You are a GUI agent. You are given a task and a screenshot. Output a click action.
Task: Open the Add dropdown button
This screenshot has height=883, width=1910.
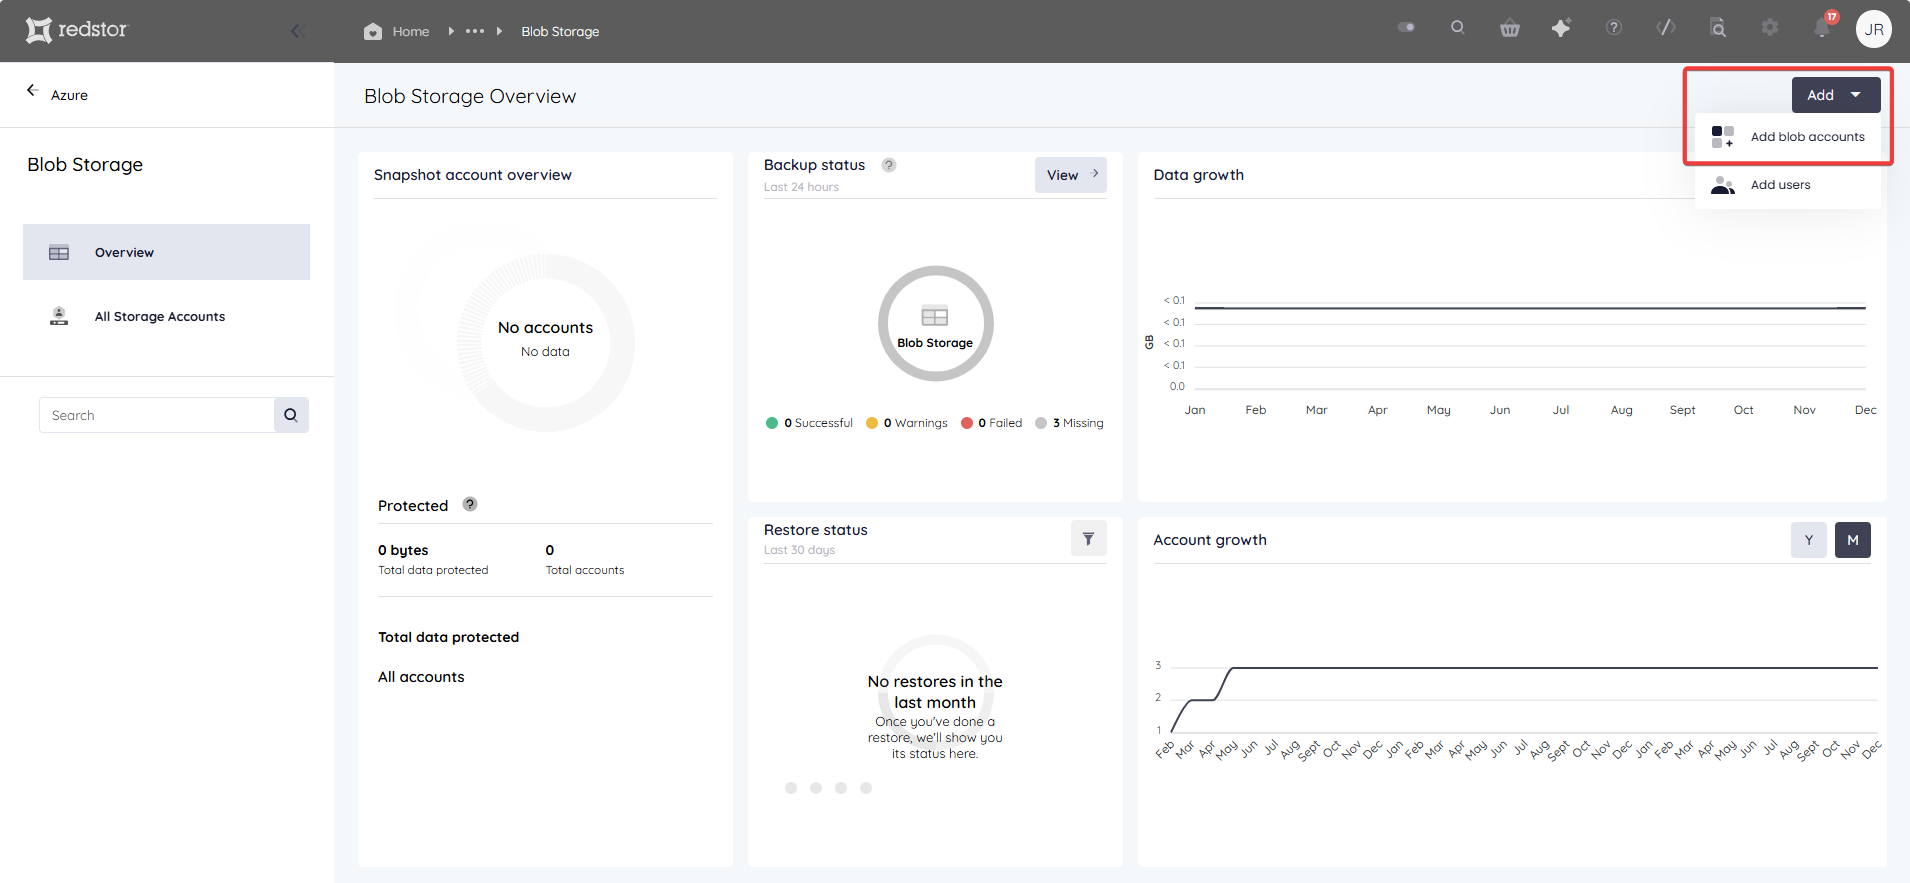[x=1835, y=95]
